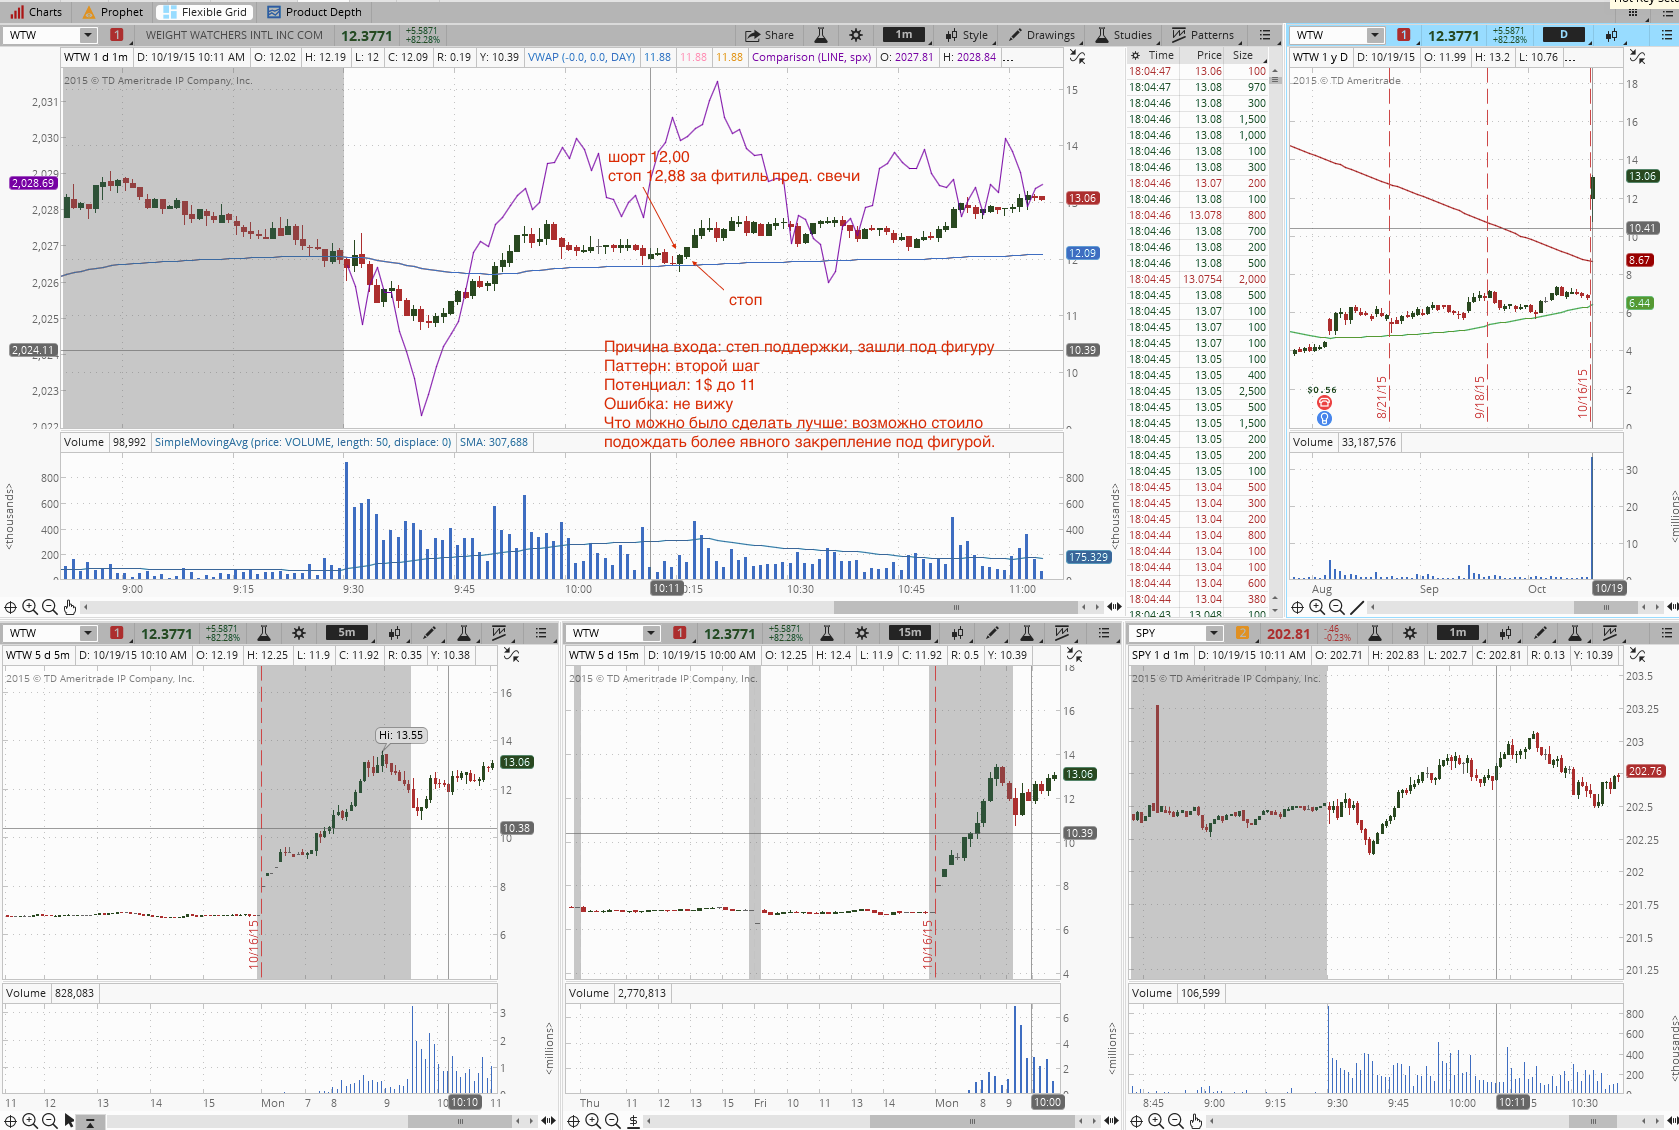Open flask icon on 5m chart toolbar
The width and height of the screenshot is (1679, 1130).
coord(264,633)
